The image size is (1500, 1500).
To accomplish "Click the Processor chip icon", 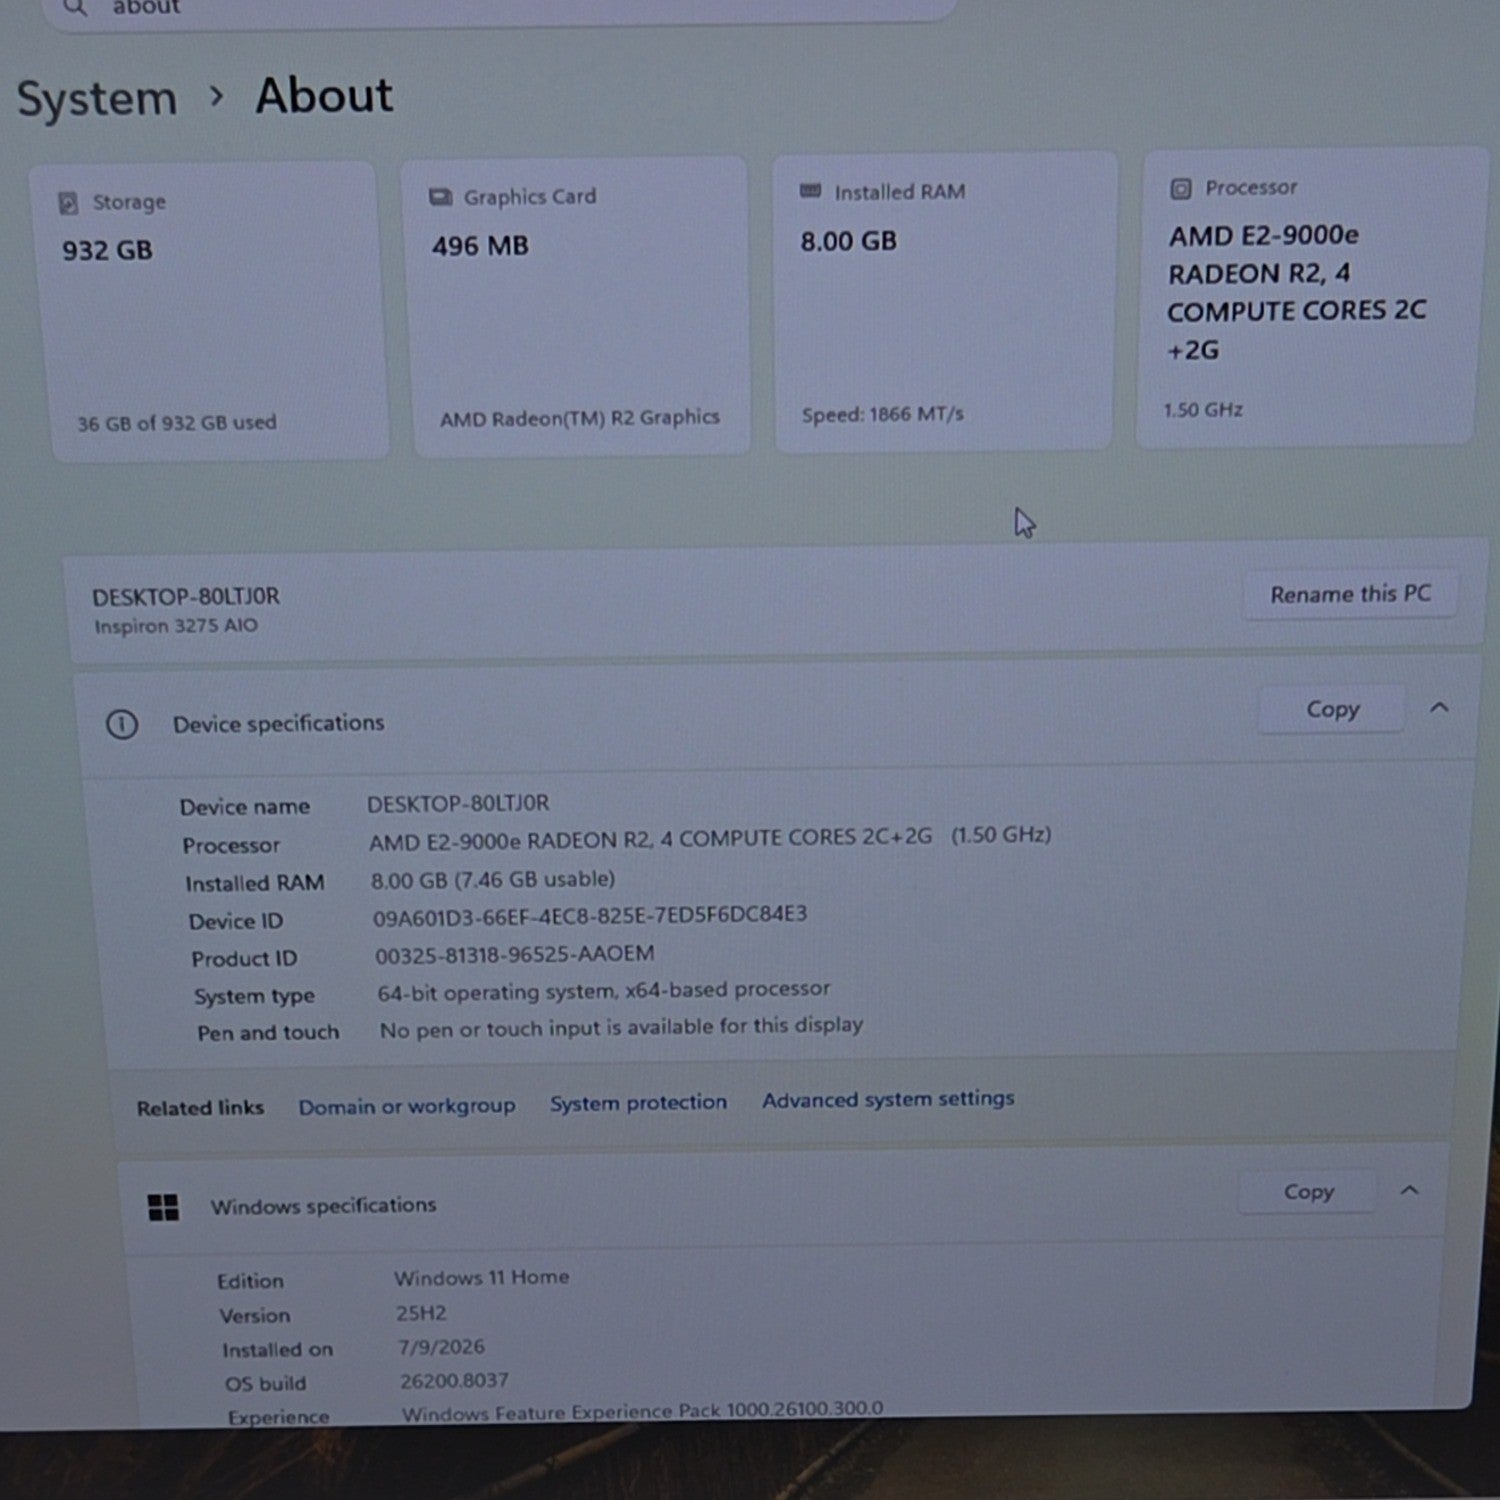I will (x=1181, y=188).
